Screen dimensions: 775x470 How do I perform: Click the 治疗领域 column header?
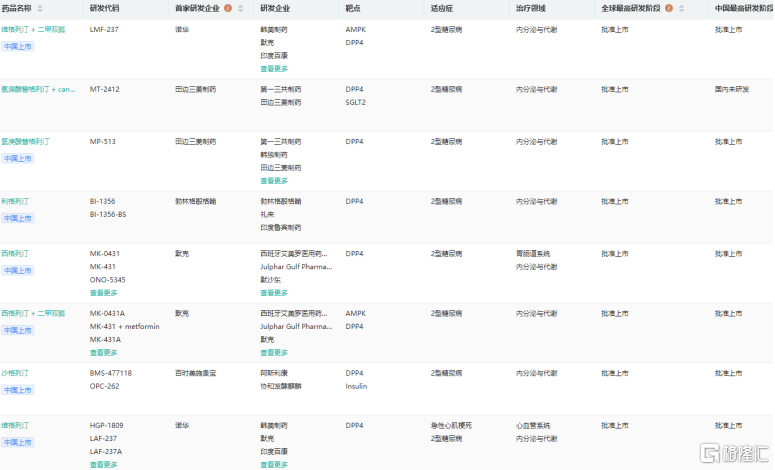(x=531, y=8)
